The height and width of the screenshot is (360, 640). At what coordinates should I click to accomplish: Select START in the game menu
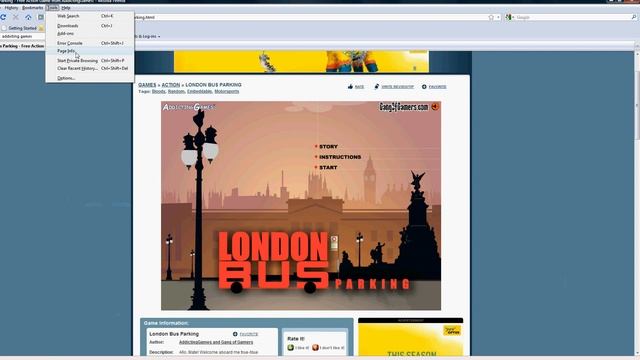click(x=328, y=168)
